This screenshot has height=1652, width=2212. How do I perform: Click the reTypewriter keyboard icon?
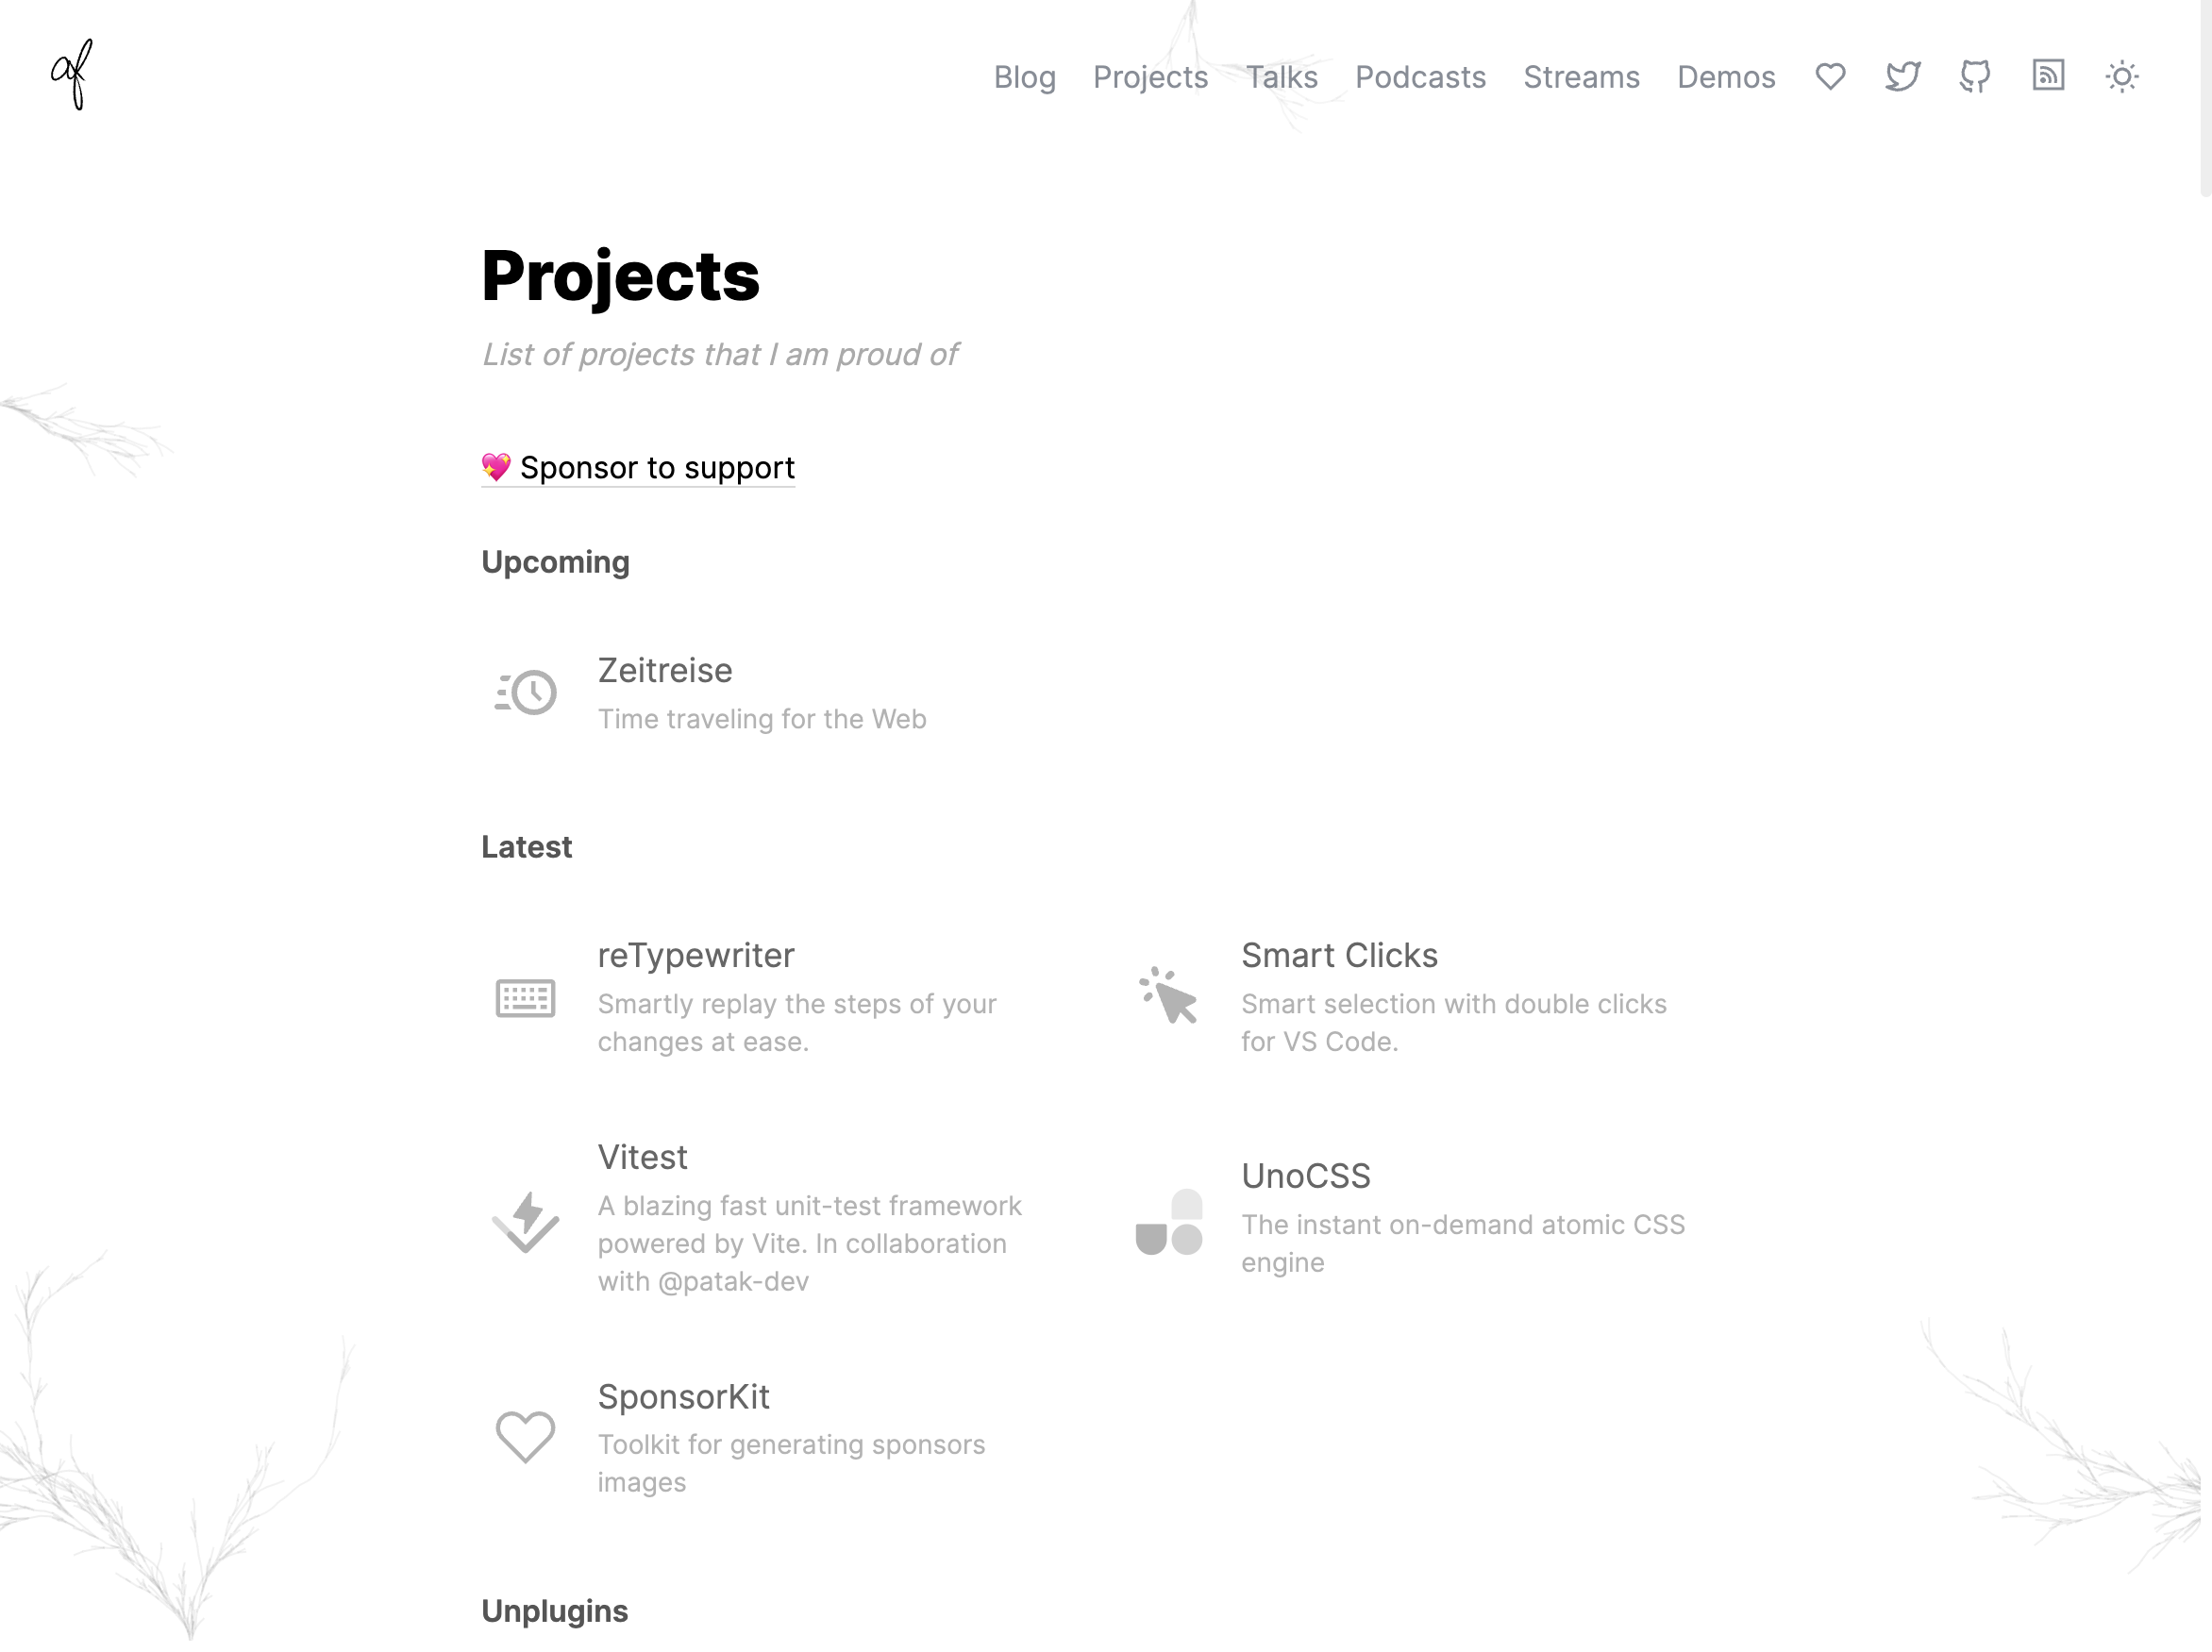pos(526,998)
